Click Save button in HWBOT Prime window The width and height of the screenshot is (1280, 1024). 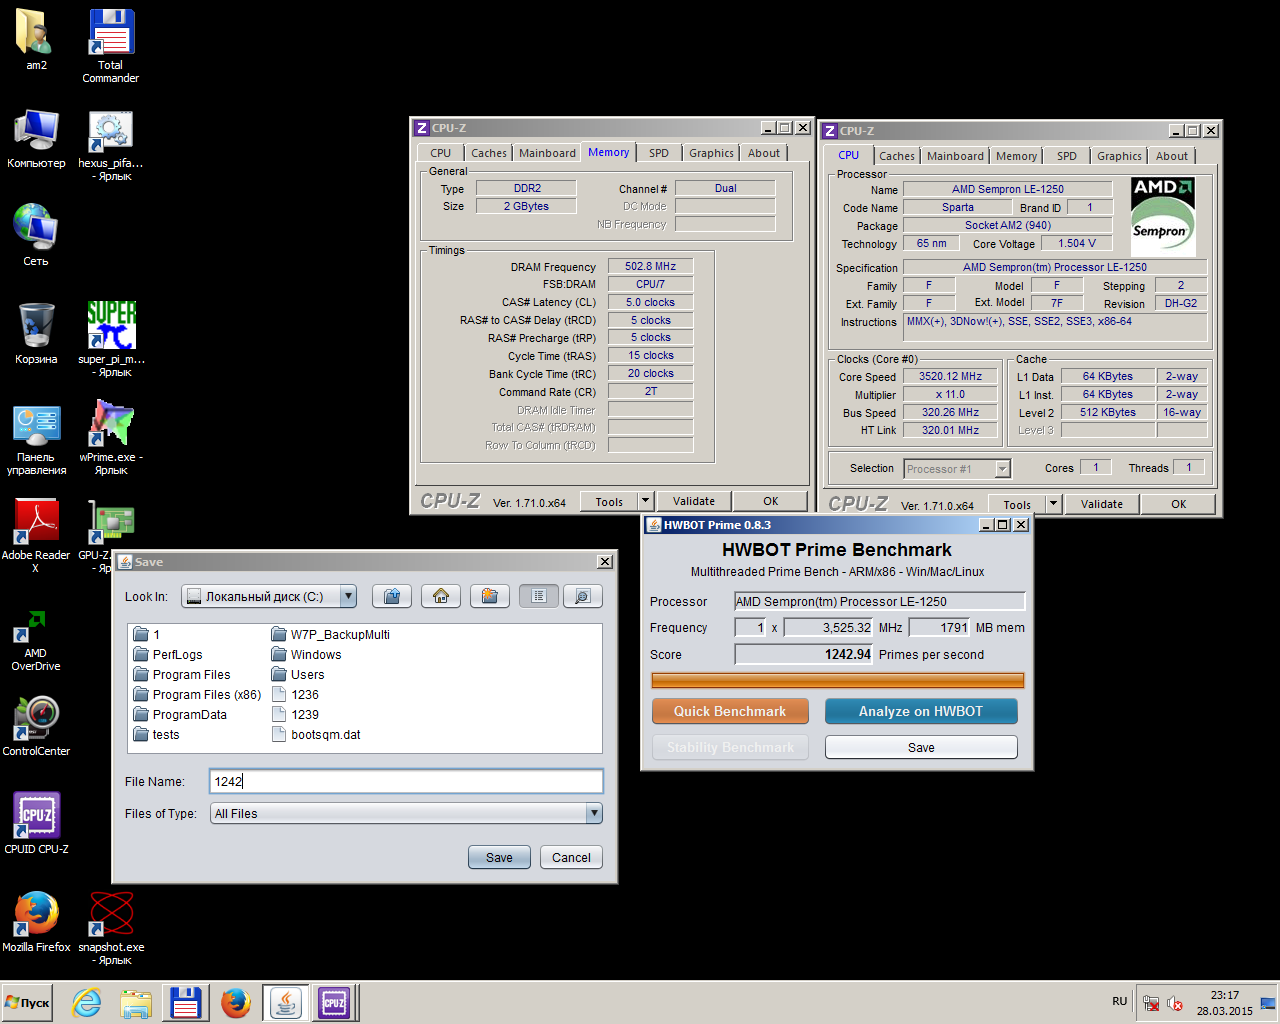[921, 747]
